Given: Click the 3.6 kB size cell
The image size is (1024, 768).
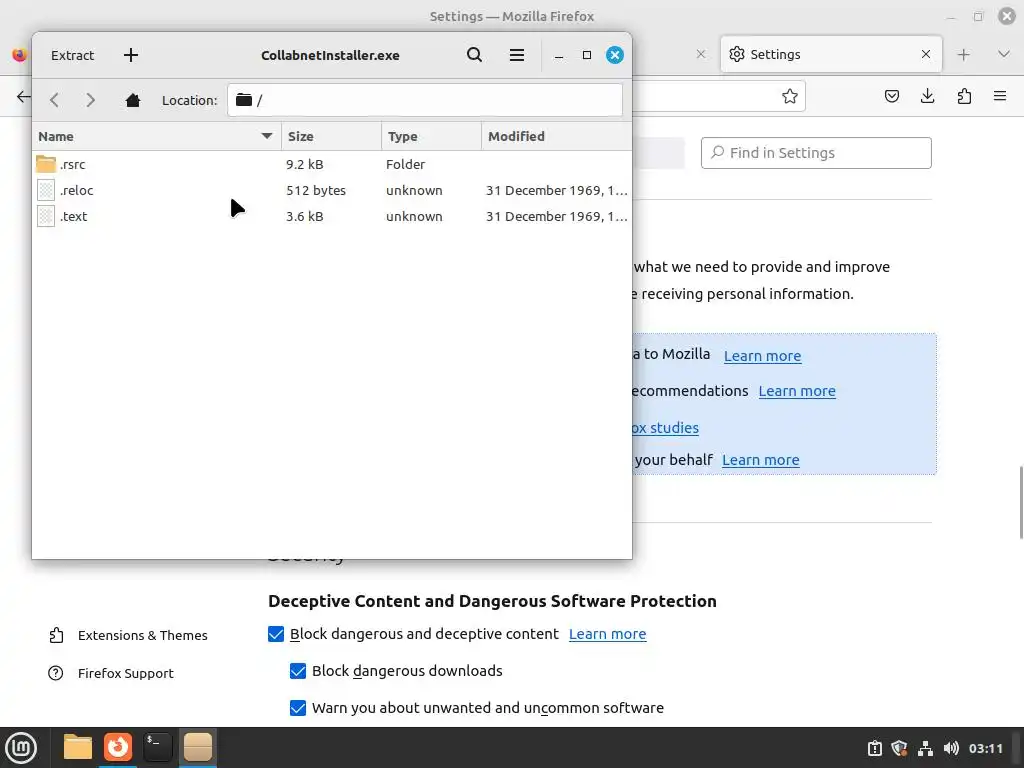Looking at the screenshot, I should 304,217.
